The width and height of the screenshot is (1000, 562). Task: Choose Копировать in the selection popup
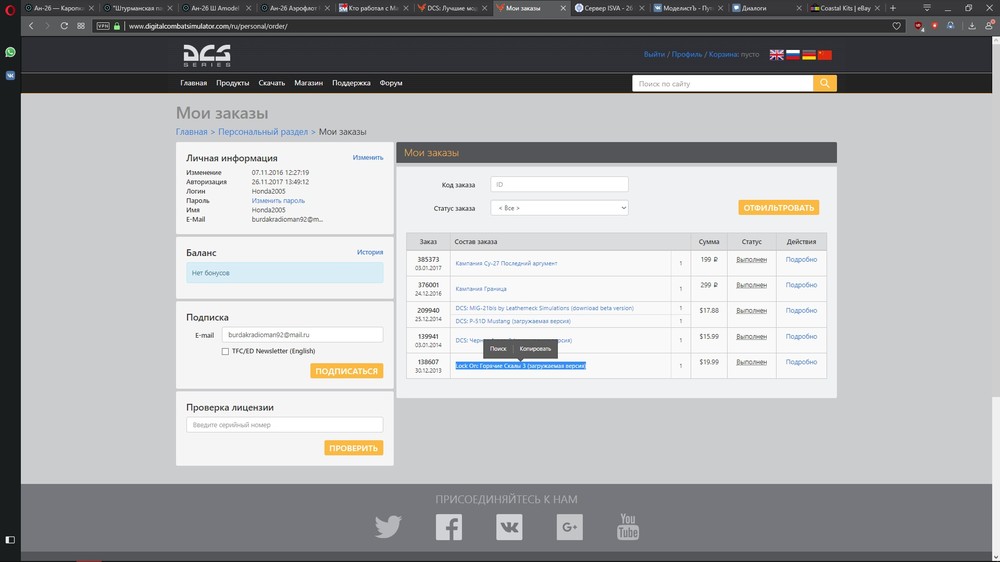click(x=535, y=349)
